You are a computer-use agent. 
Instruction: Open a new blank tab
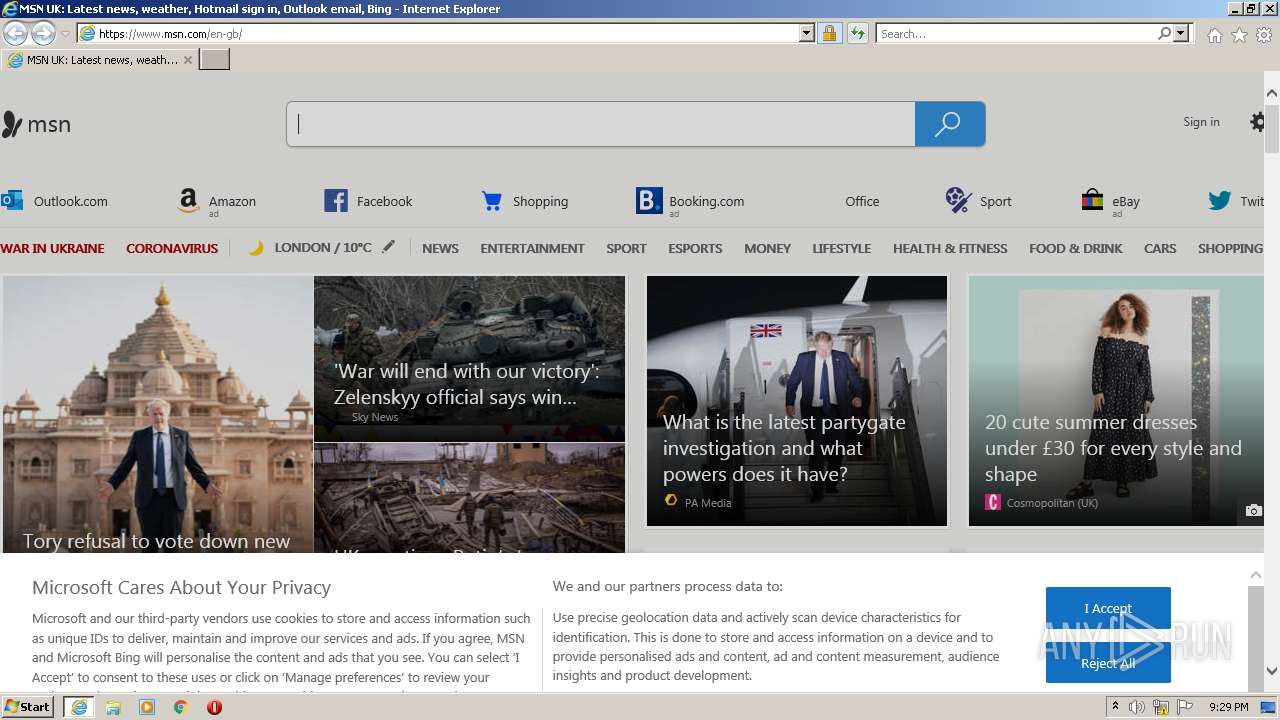tap(215, 60)
